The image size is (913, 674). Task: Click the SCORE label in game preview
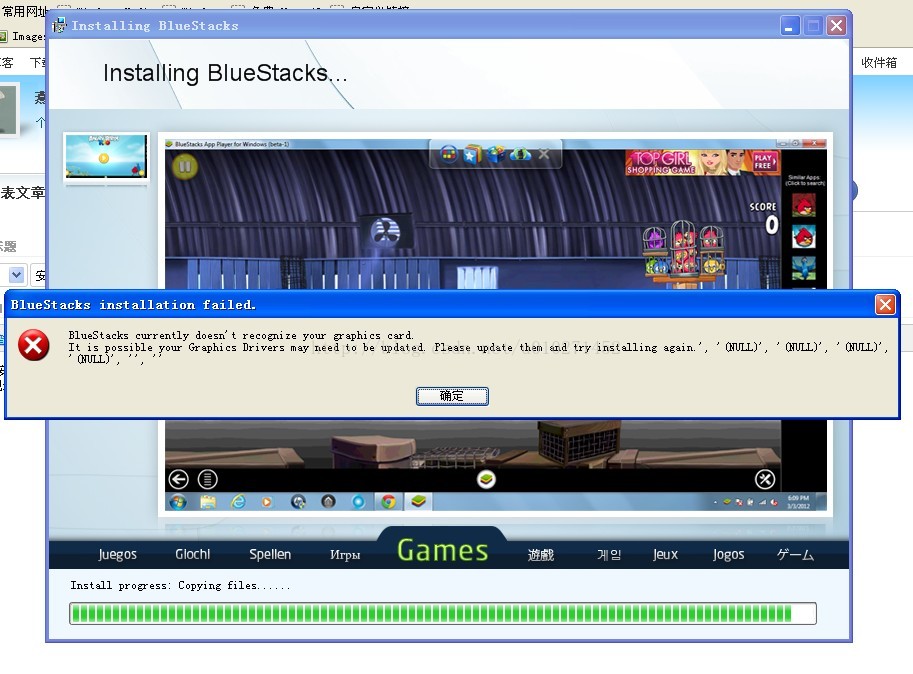click(x=763, y=207)
